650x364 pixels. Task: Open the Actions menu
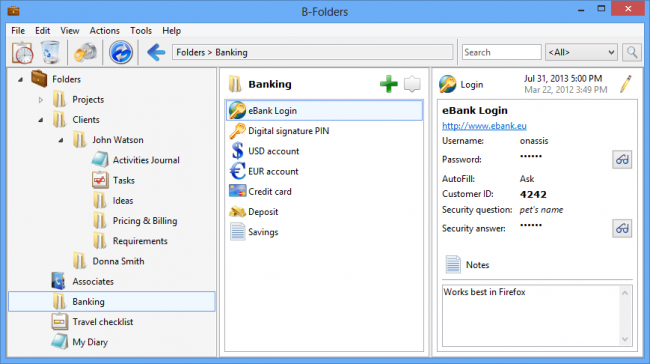(x=104, y=31)
